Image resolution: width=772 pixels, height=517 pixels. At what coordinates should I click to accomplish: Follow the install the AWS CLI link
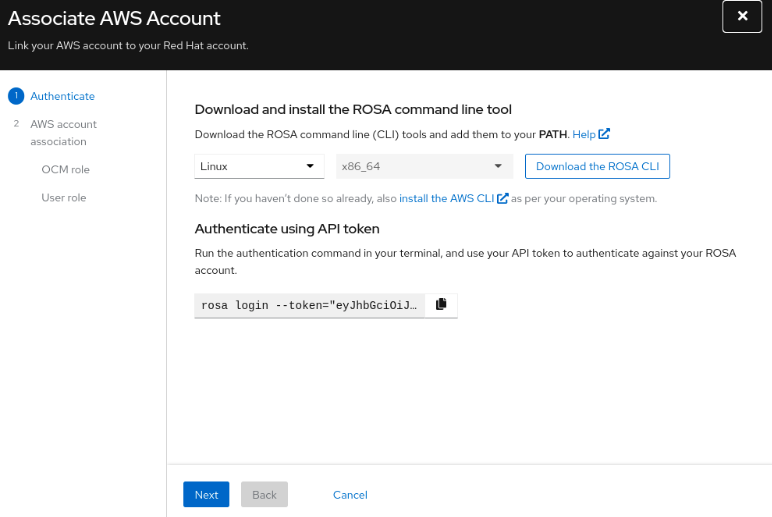tap(453, 198)
